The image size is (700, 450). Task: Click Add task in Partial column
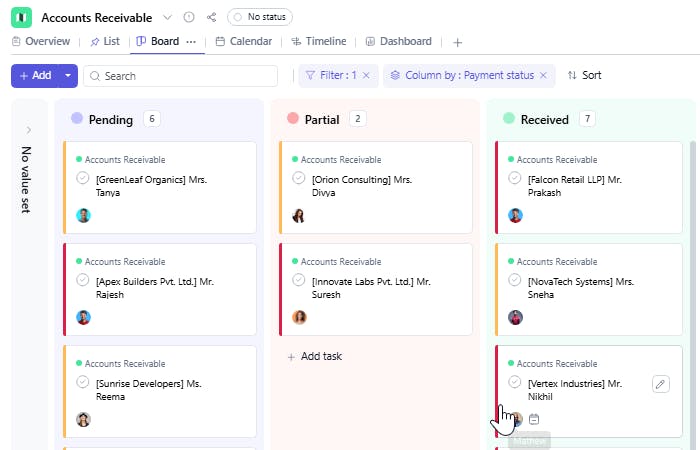point(315,356)
